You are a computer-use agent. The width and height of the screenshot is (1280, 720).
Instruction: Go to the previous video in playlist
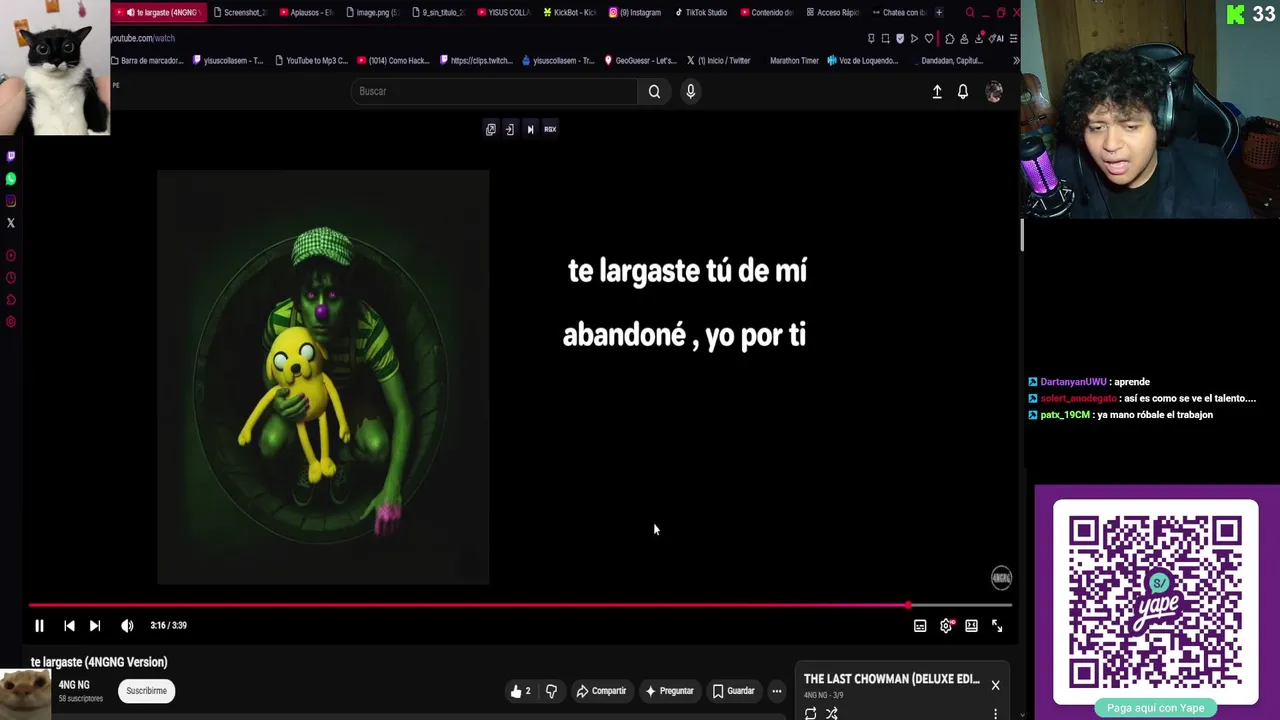pos(69,626)
